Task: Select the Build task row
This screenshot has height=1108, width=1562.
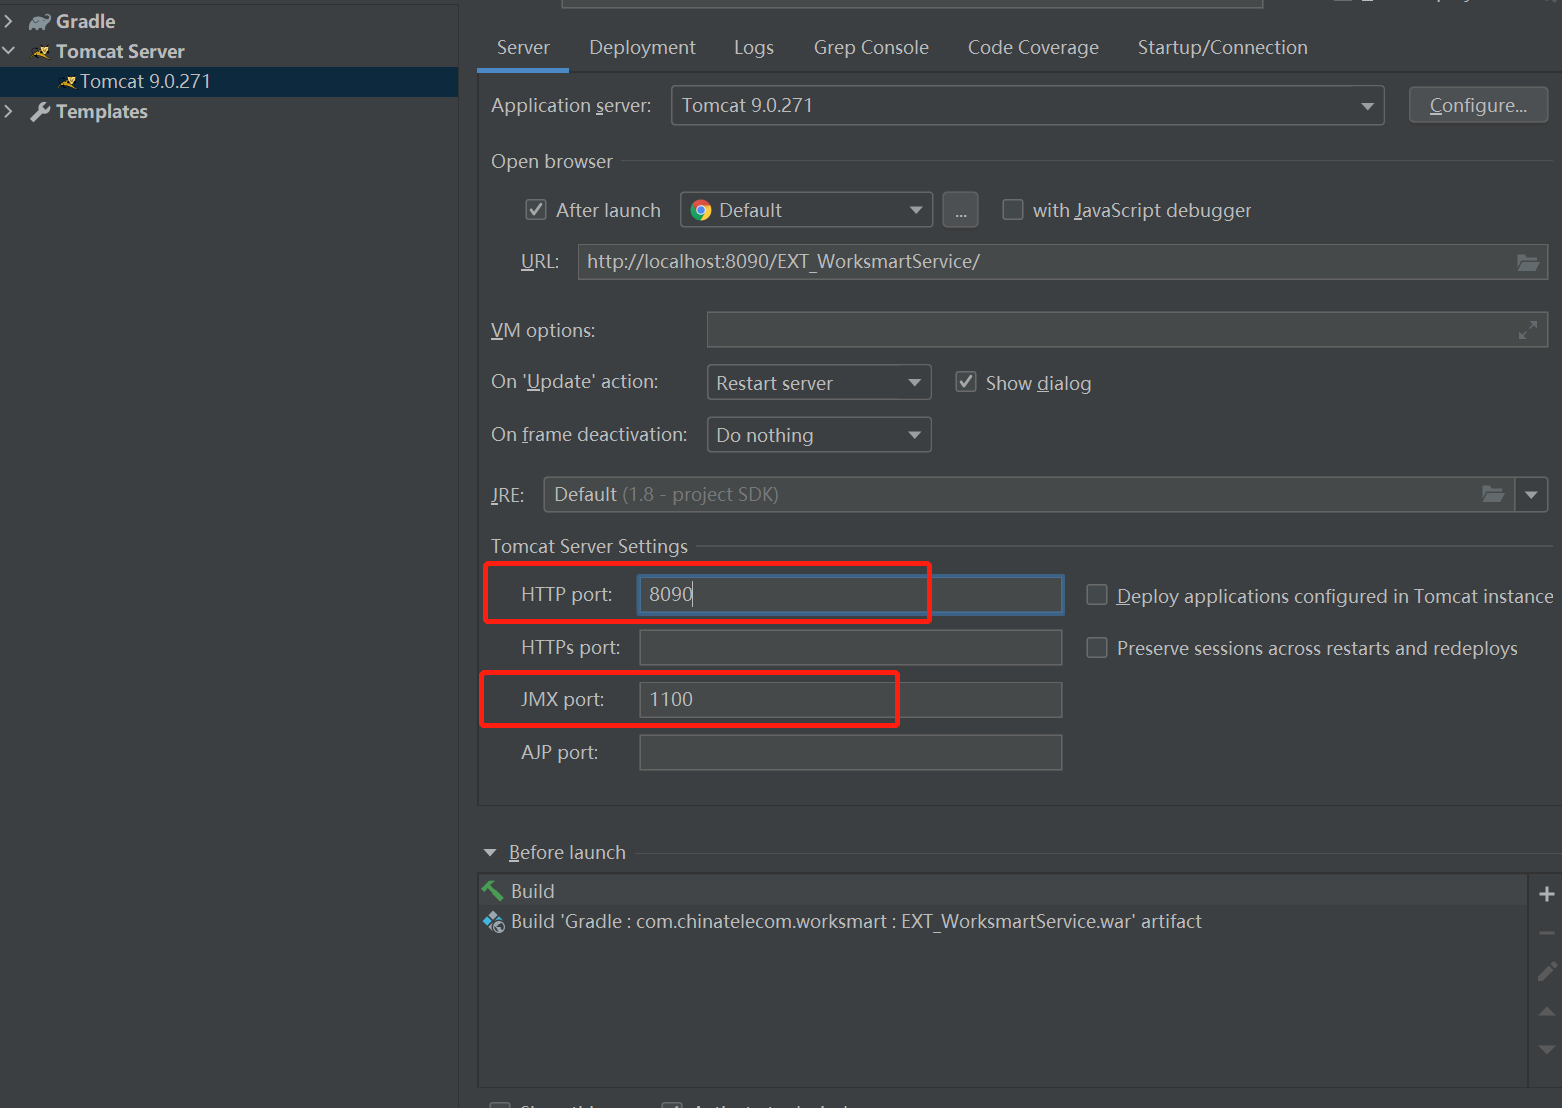Action: pos(1003,891)
